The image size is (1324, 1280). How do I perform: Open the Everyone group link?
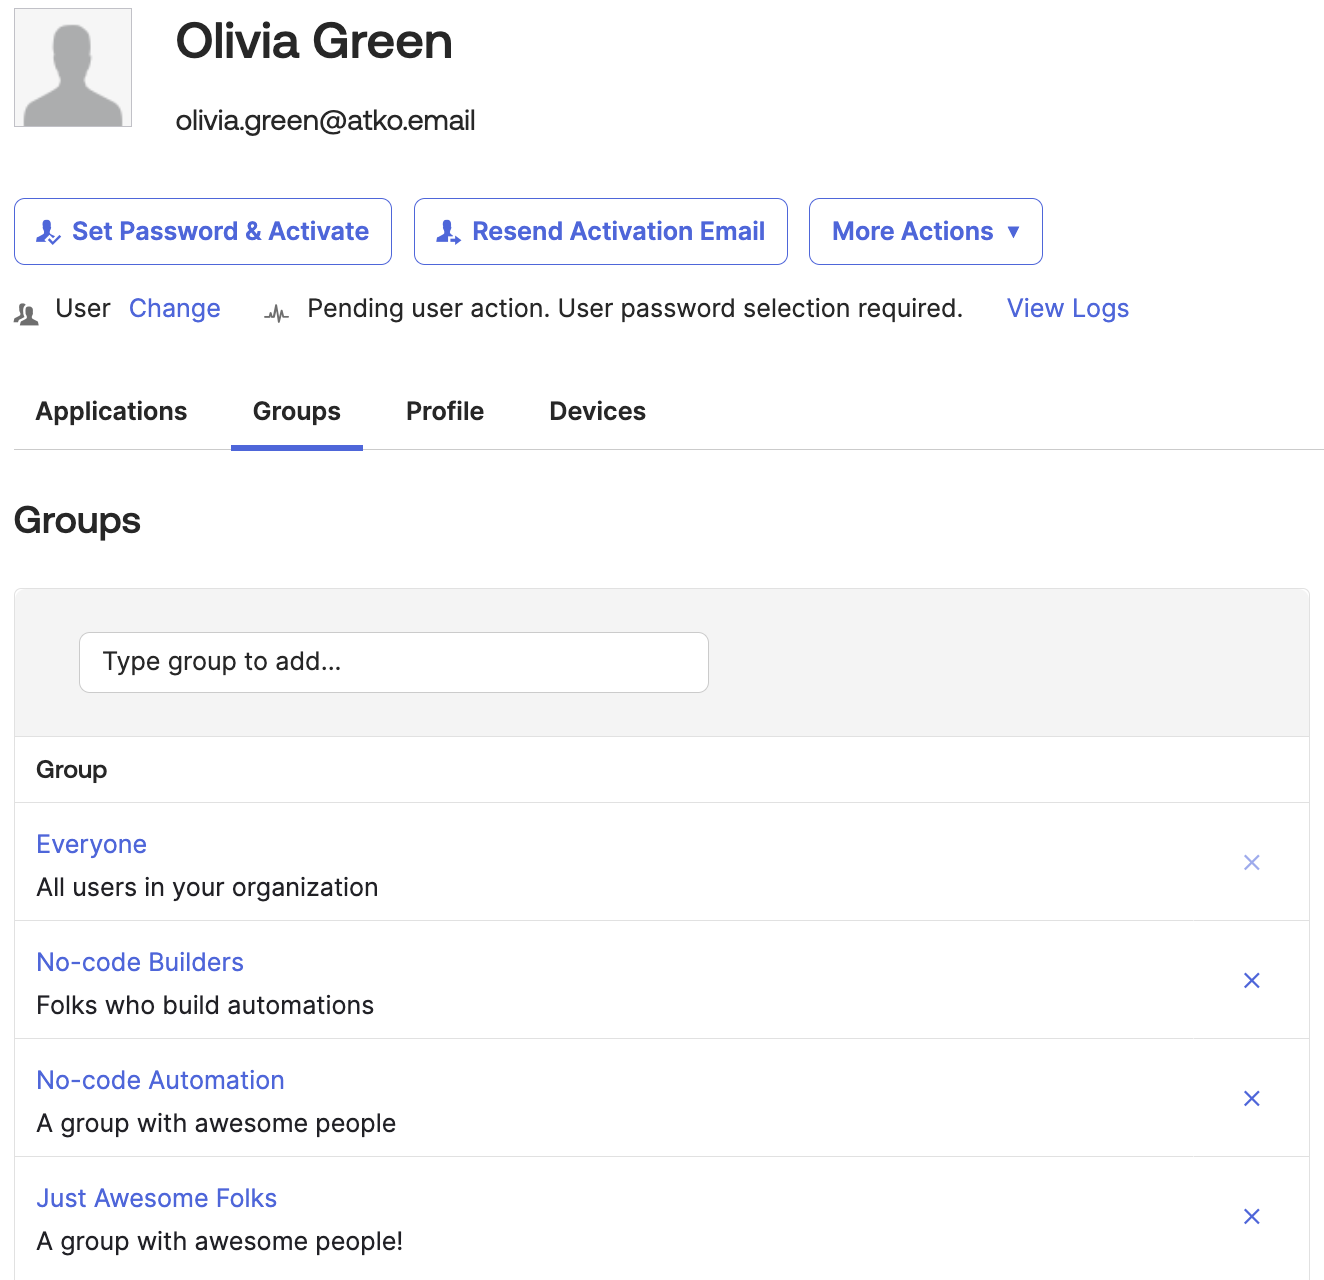pos(92,844)
